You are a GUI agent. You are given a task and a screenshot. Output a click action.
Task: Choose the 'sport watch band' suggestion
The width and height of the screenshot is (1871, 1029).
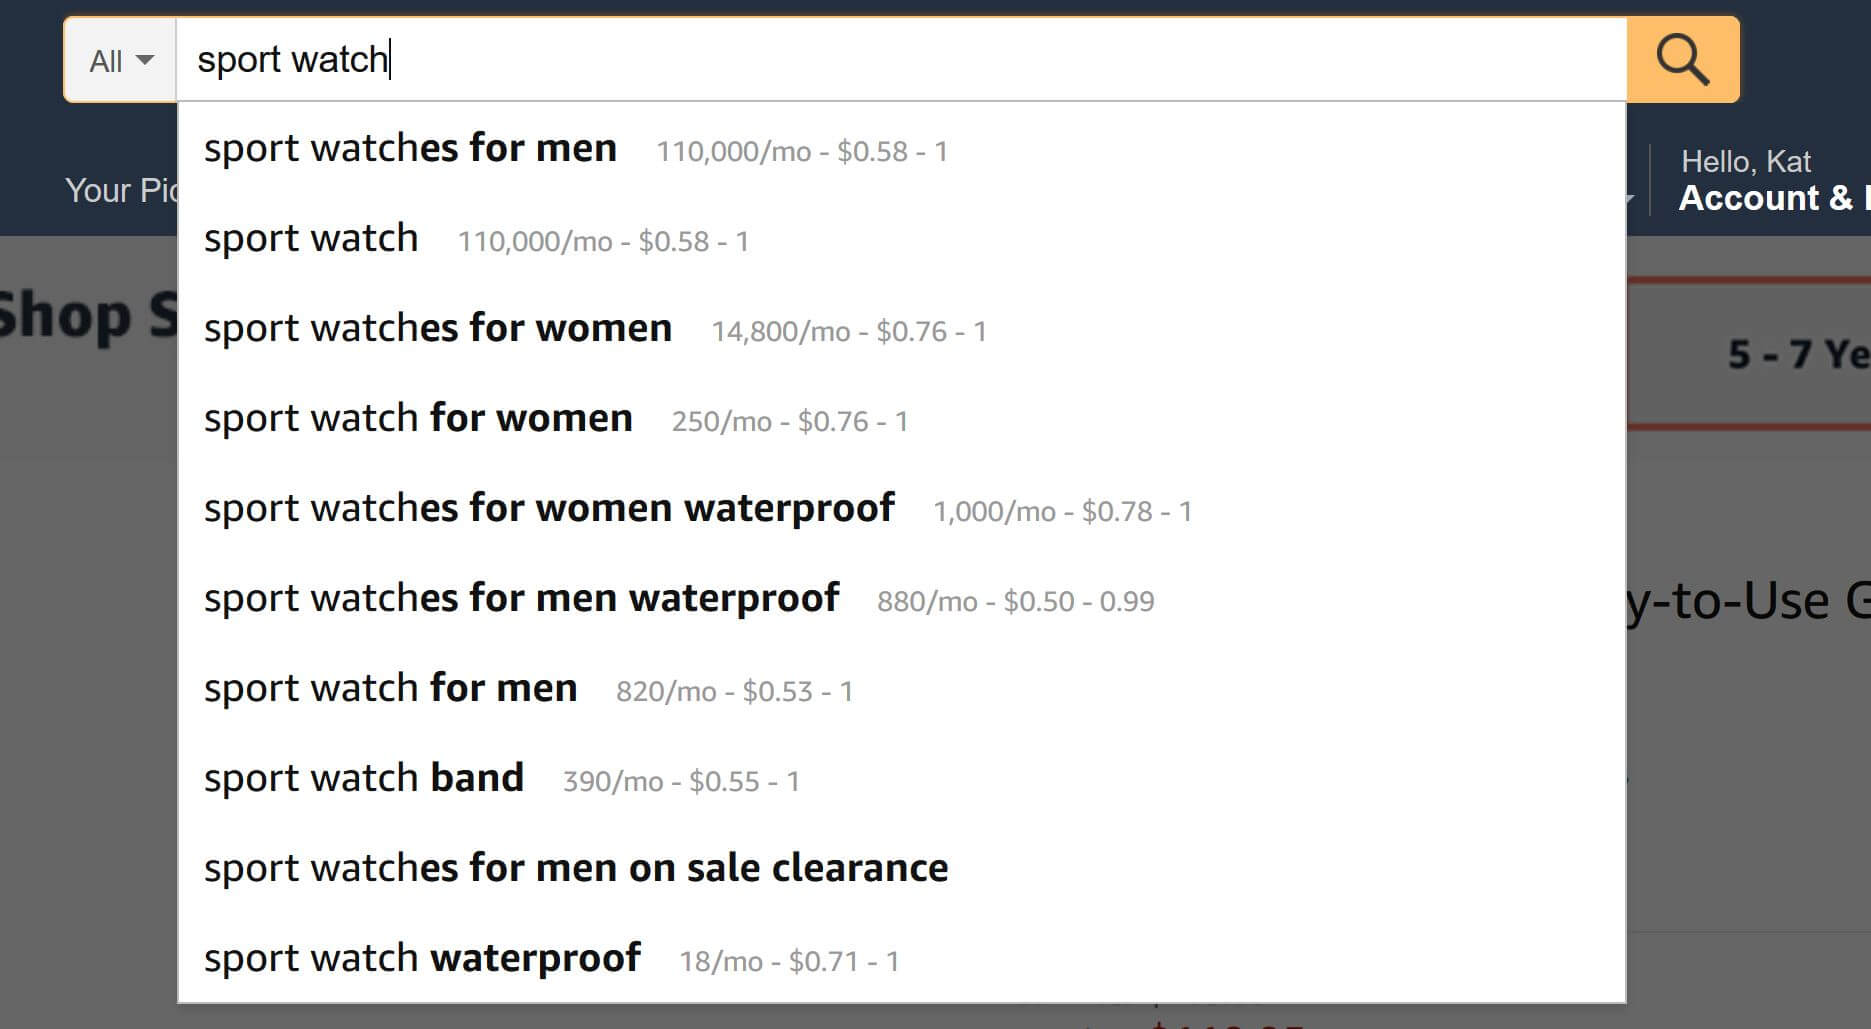901,778
